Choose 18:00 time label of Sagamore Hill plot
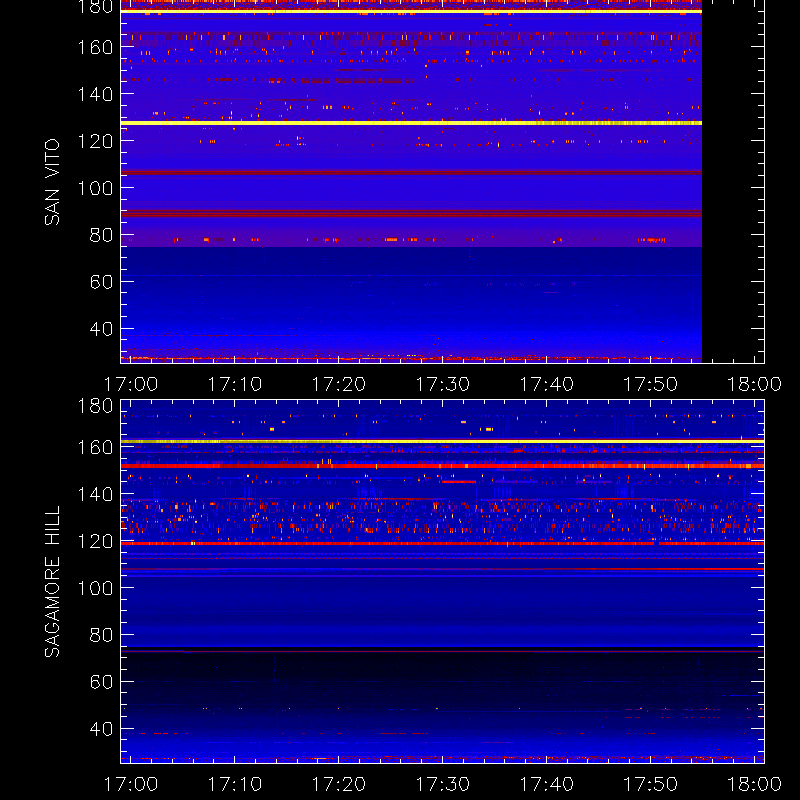This screenshot has height=800, width=800. click(x=754, y=784)
